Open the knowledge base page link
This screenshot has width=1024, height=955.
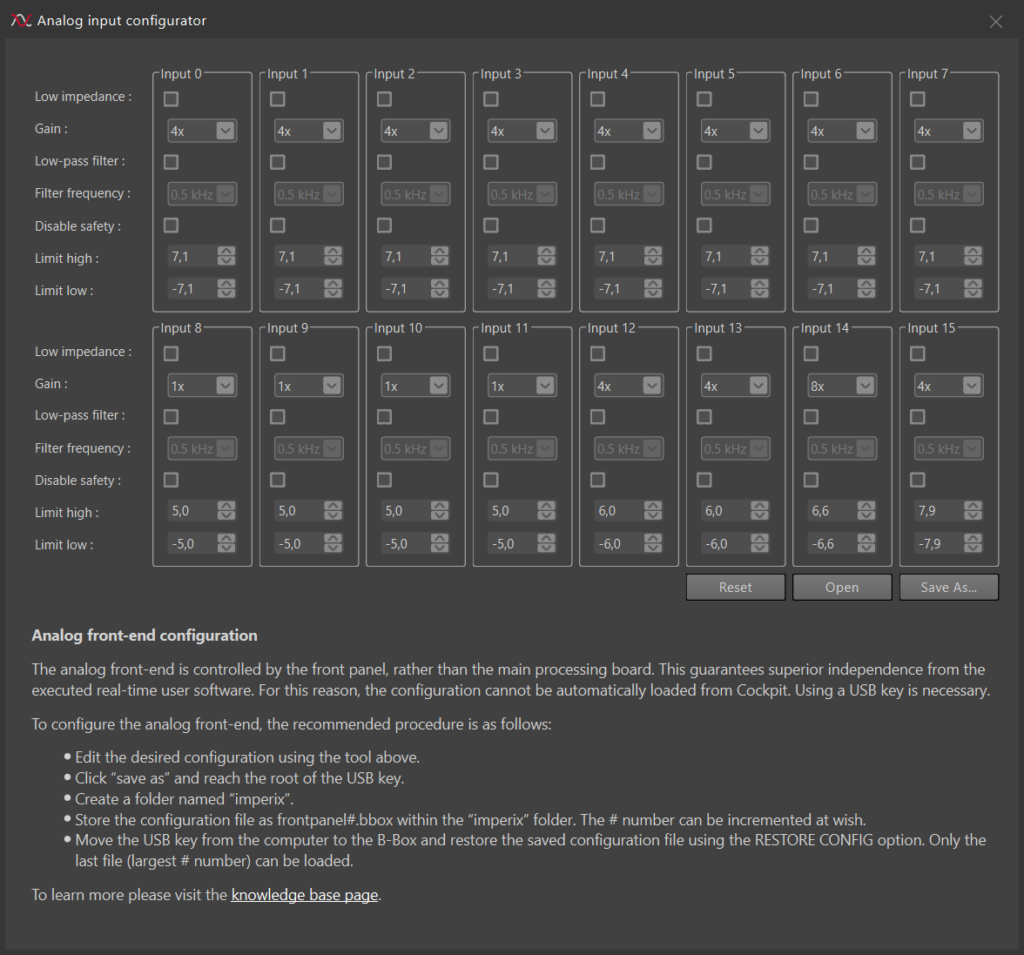304,895
